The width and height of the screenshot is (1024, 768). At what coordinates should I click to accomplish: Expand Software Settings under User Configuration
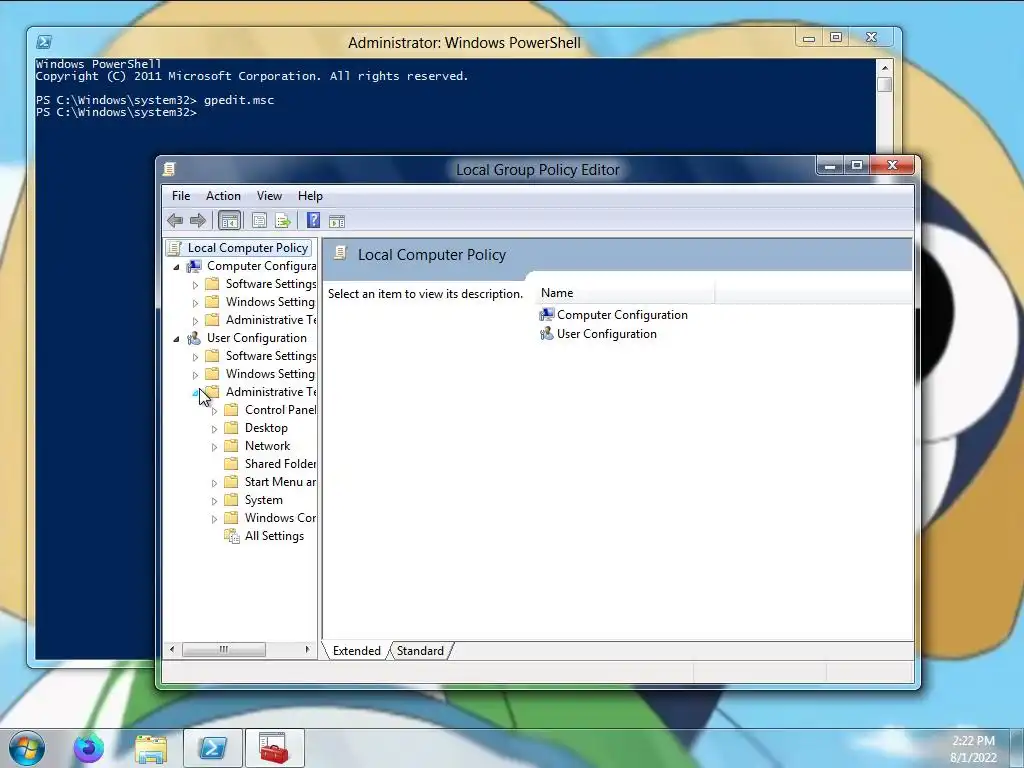point(195,357)
